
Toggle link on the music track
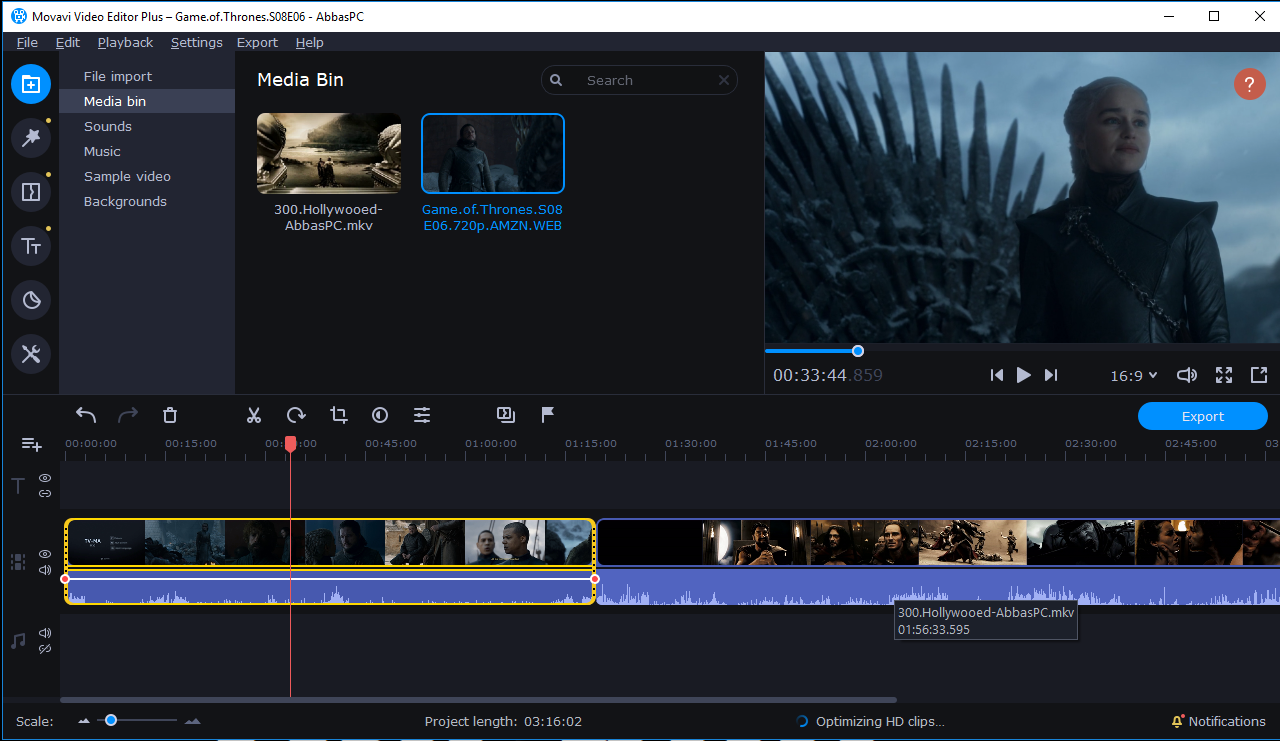45,649
